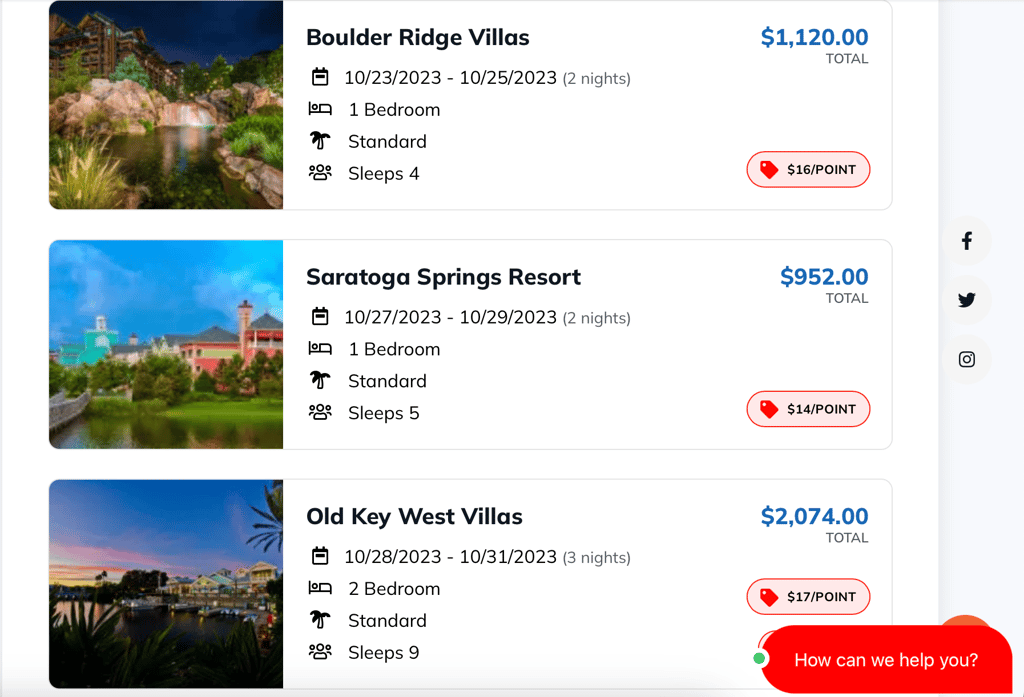Click the Facebook share icon

(966, 241)
